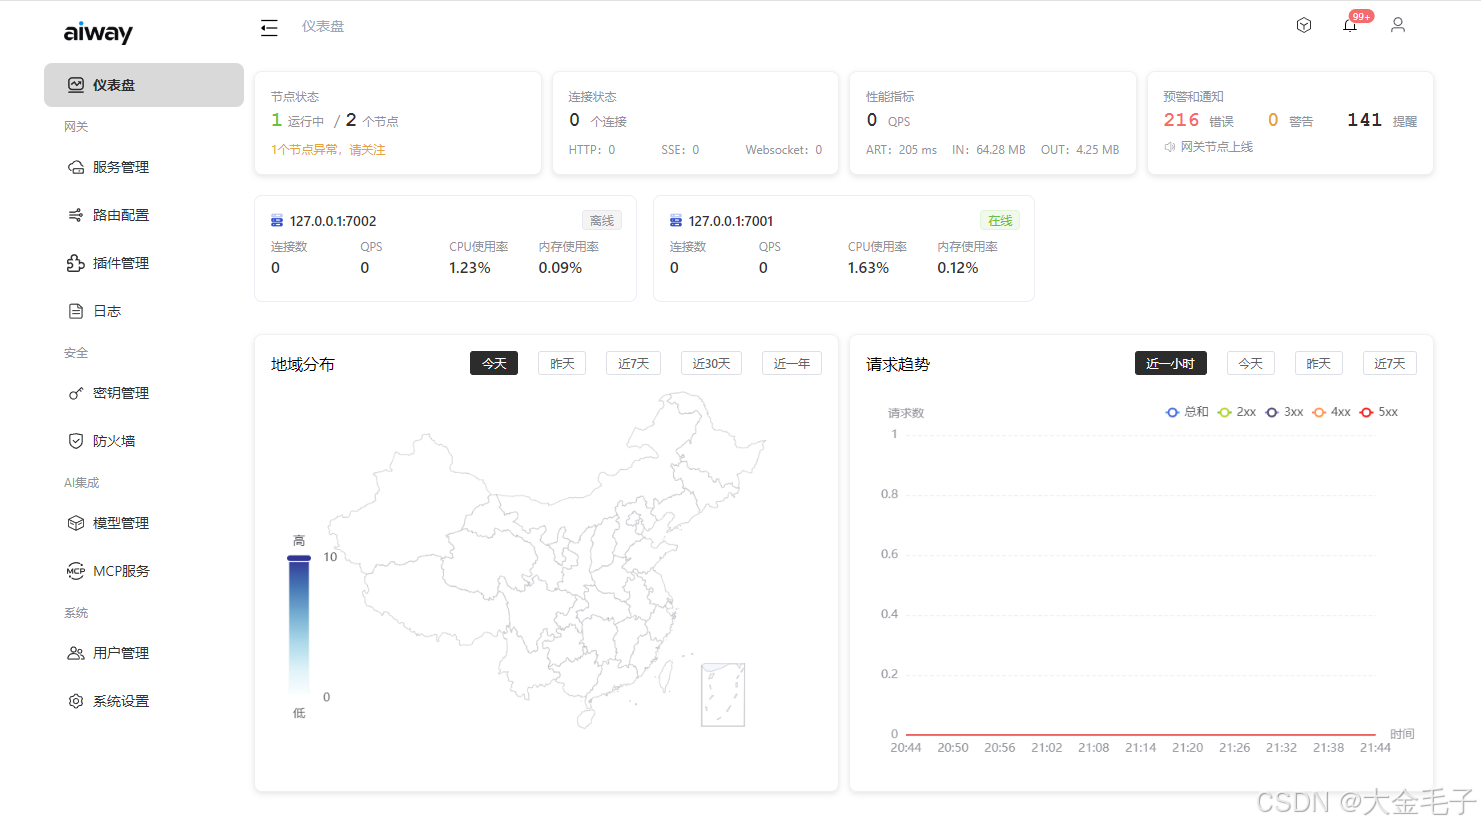
Task: Open 仪表盘 menu item in the sidebar
Action: (x=144, y=85)
